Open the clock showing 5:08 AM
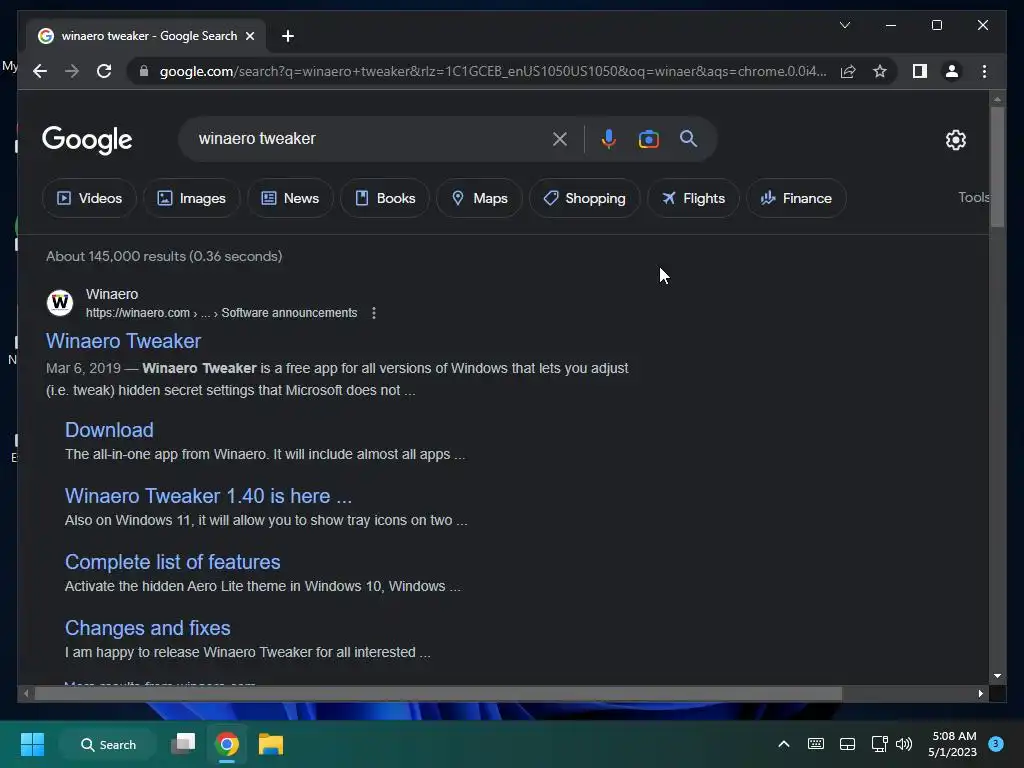The width and height of the screenshot is (1024, 768). (x=953, y=744)
